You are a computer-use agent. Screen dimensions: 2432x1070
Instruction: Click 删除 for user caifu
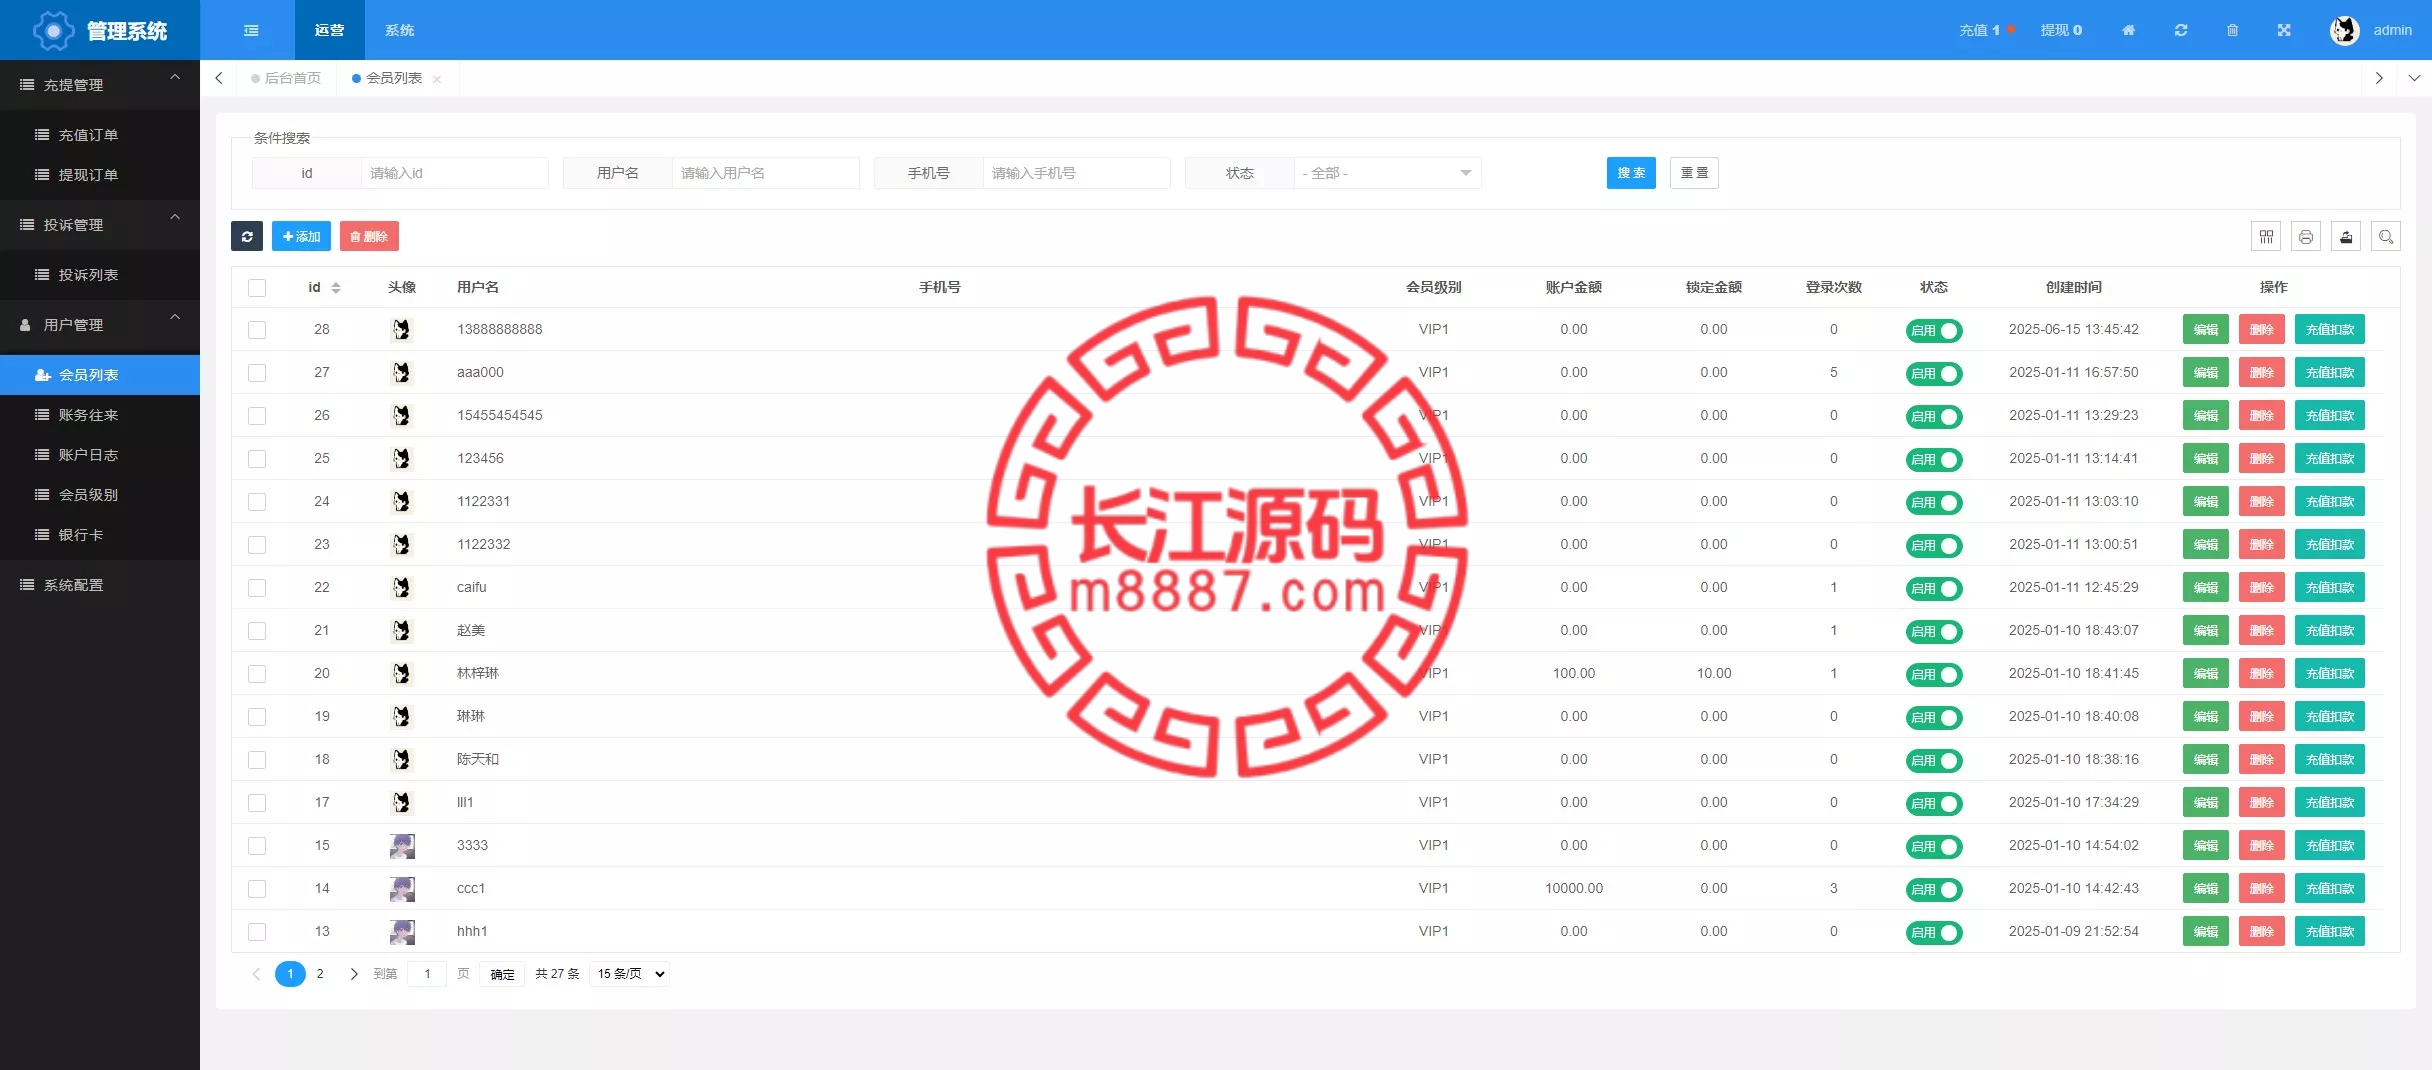(x=2262, y=588)
